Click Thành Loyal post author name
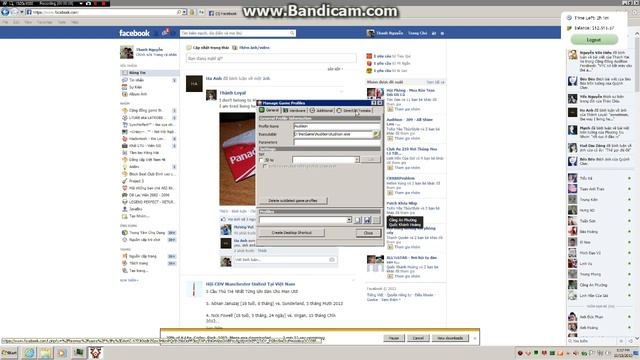The width and height of the screenshot is (640, 360). (233, 93)
